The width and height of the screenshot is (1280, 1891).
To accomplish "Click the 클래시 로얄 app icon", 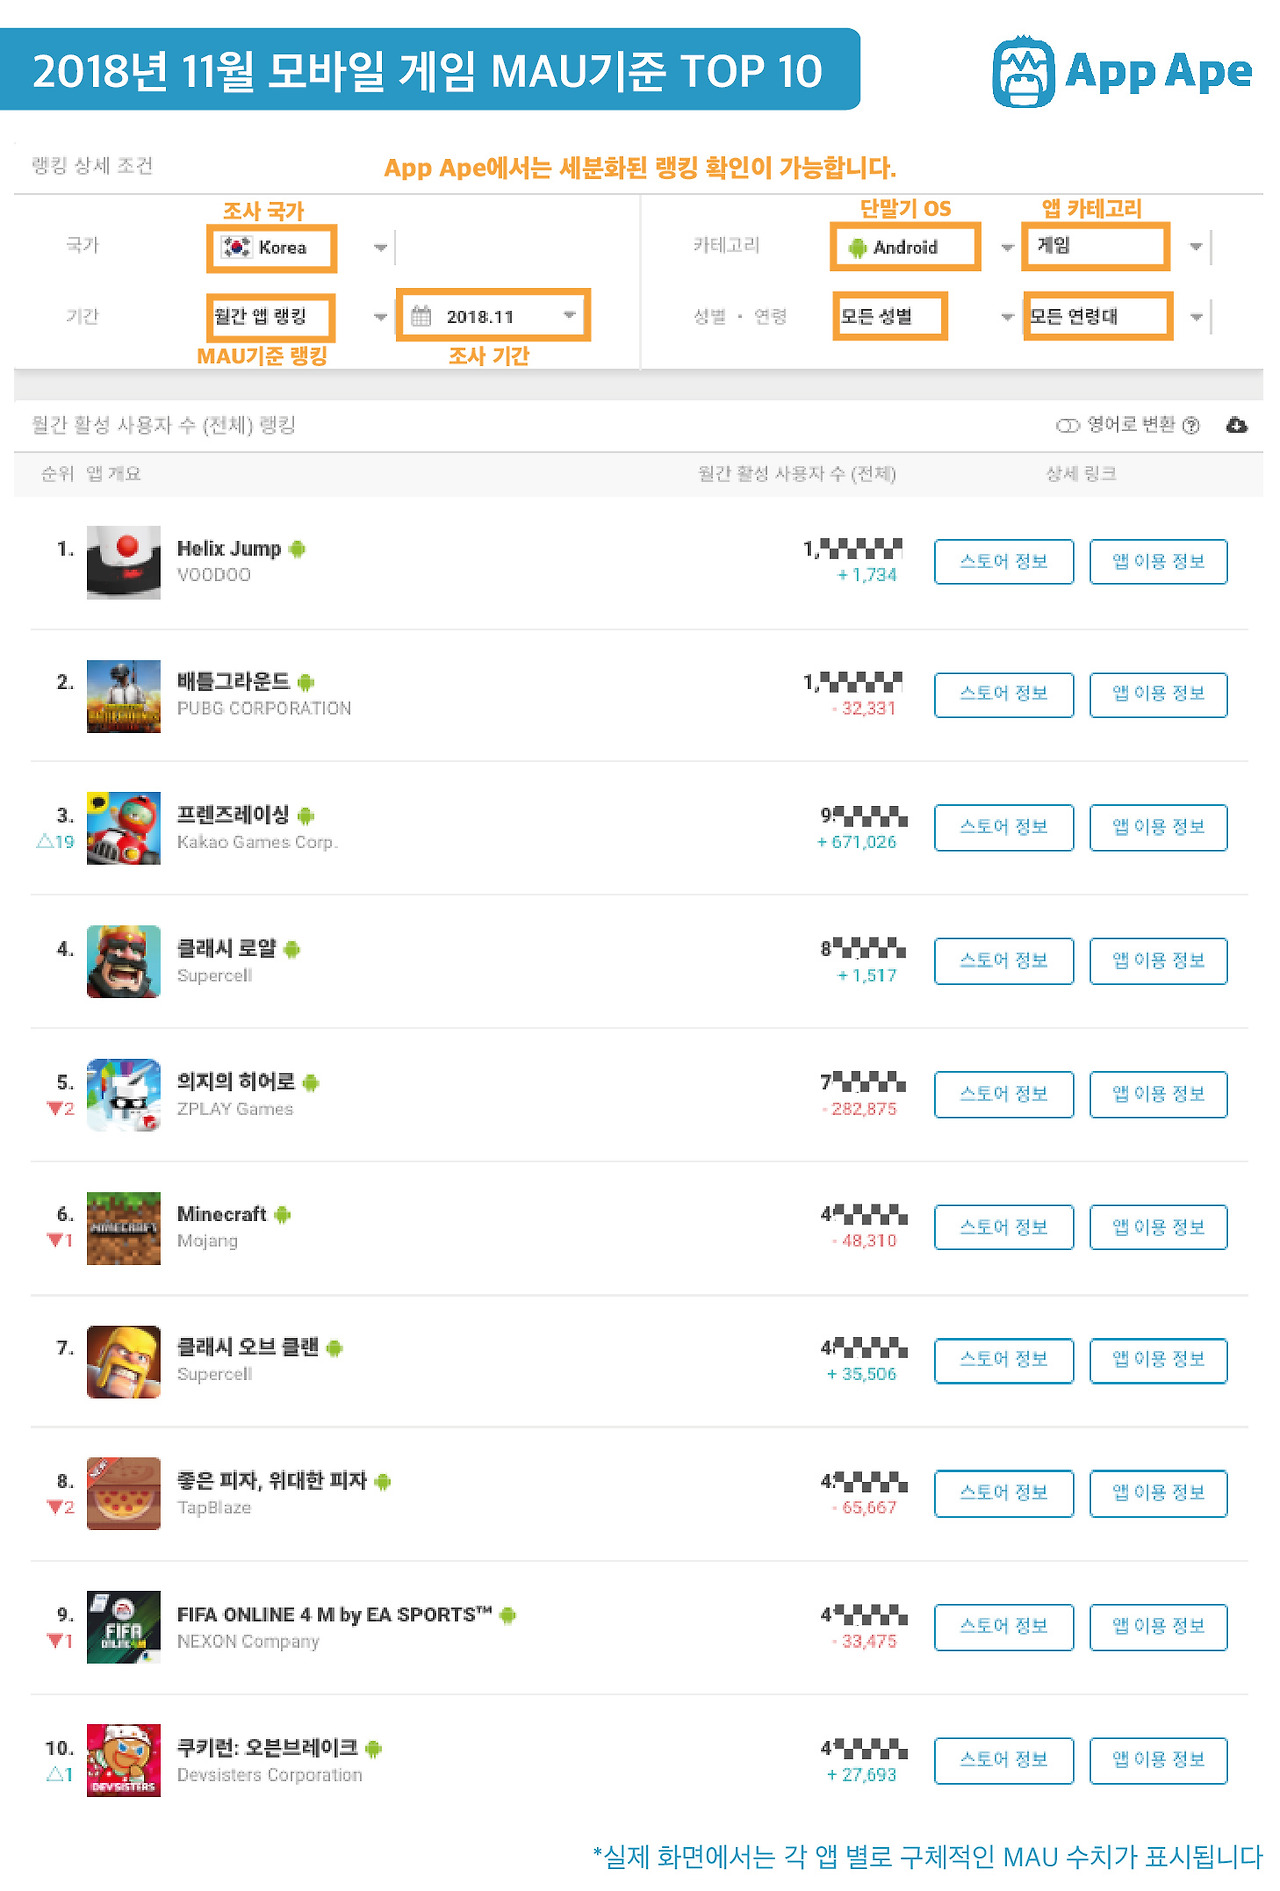I will [x=123, y=962].
